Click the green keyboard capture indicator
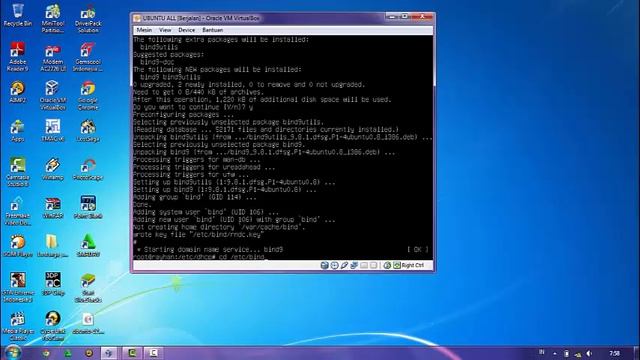Screen dimensions: 640x360 (x=397, y=265)
